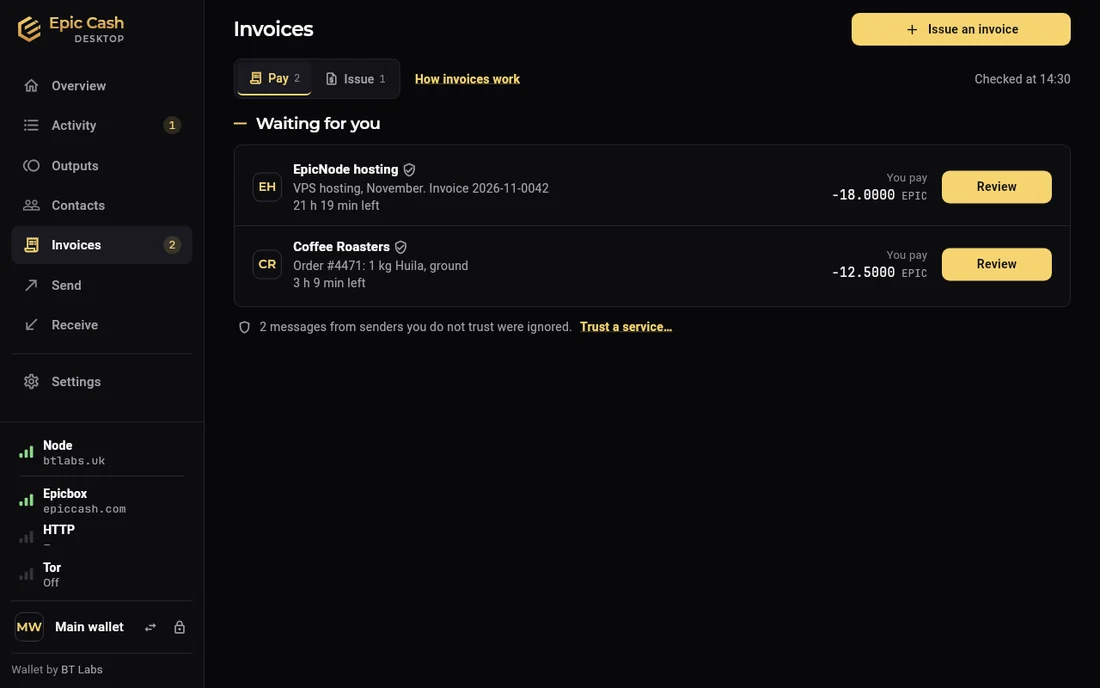Click the Invoices badge showing 2
Screen dimensions: 1100x688
click(172, 245)
